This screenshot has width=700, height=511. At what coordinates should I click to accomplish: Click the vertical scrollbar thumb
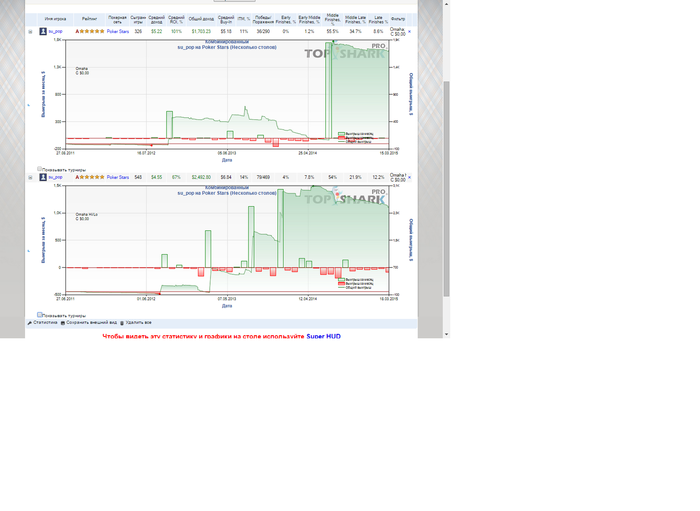(446, 189)
